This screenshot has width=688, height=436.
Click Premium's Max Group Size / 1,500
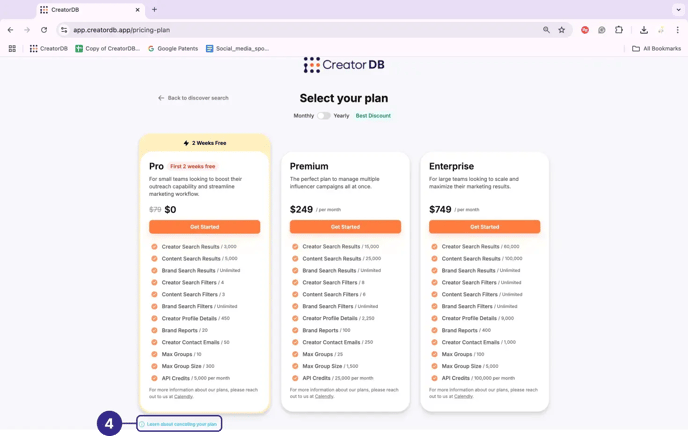point(330,366)
